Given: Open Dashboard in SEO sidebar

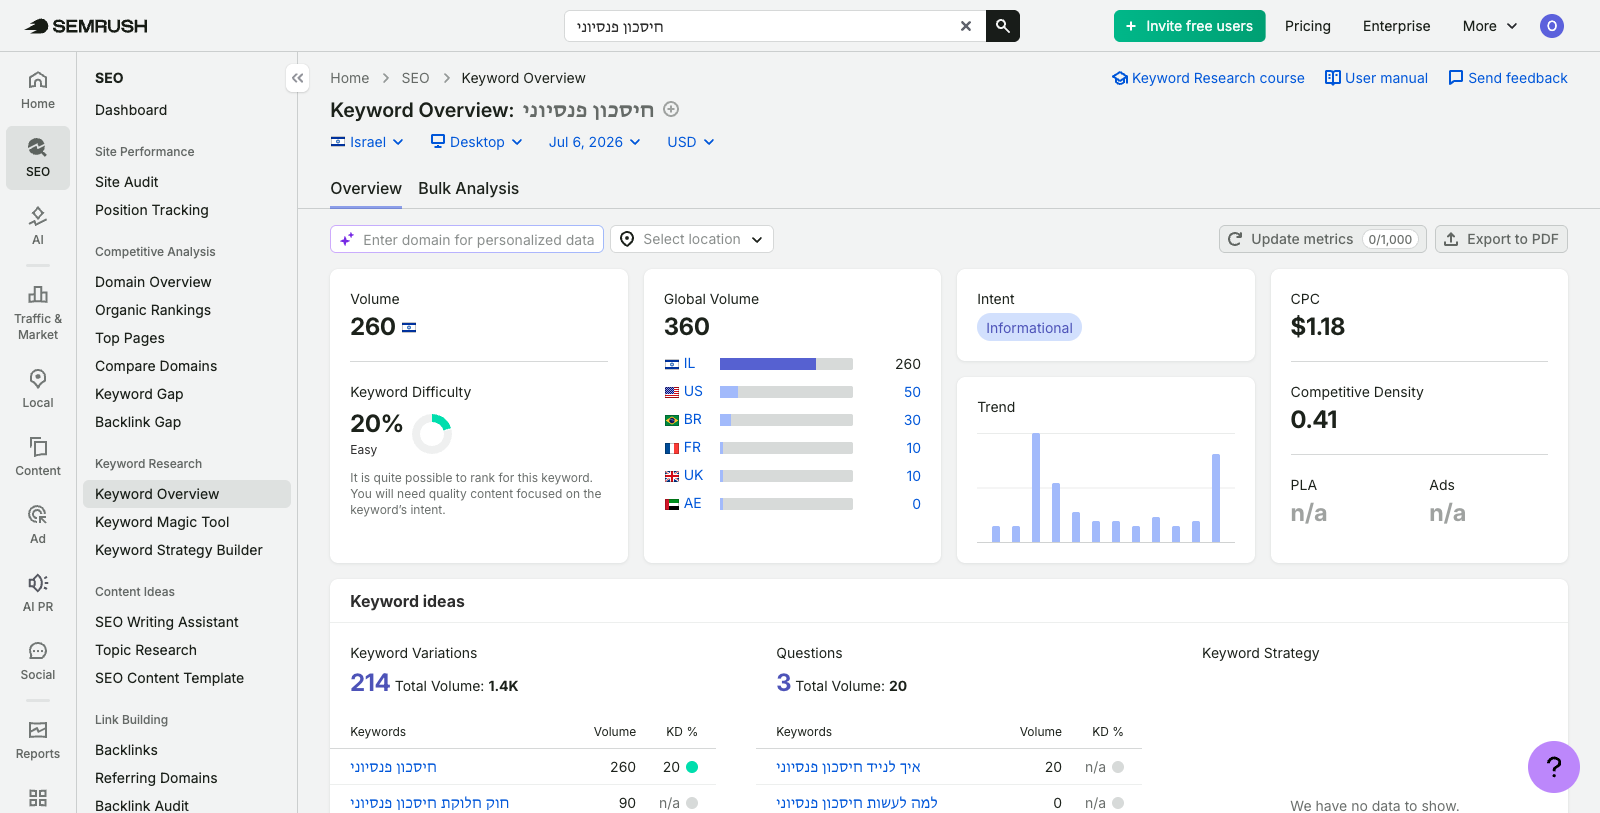Looking at the screenshot, I should click(x=131, y=110).
